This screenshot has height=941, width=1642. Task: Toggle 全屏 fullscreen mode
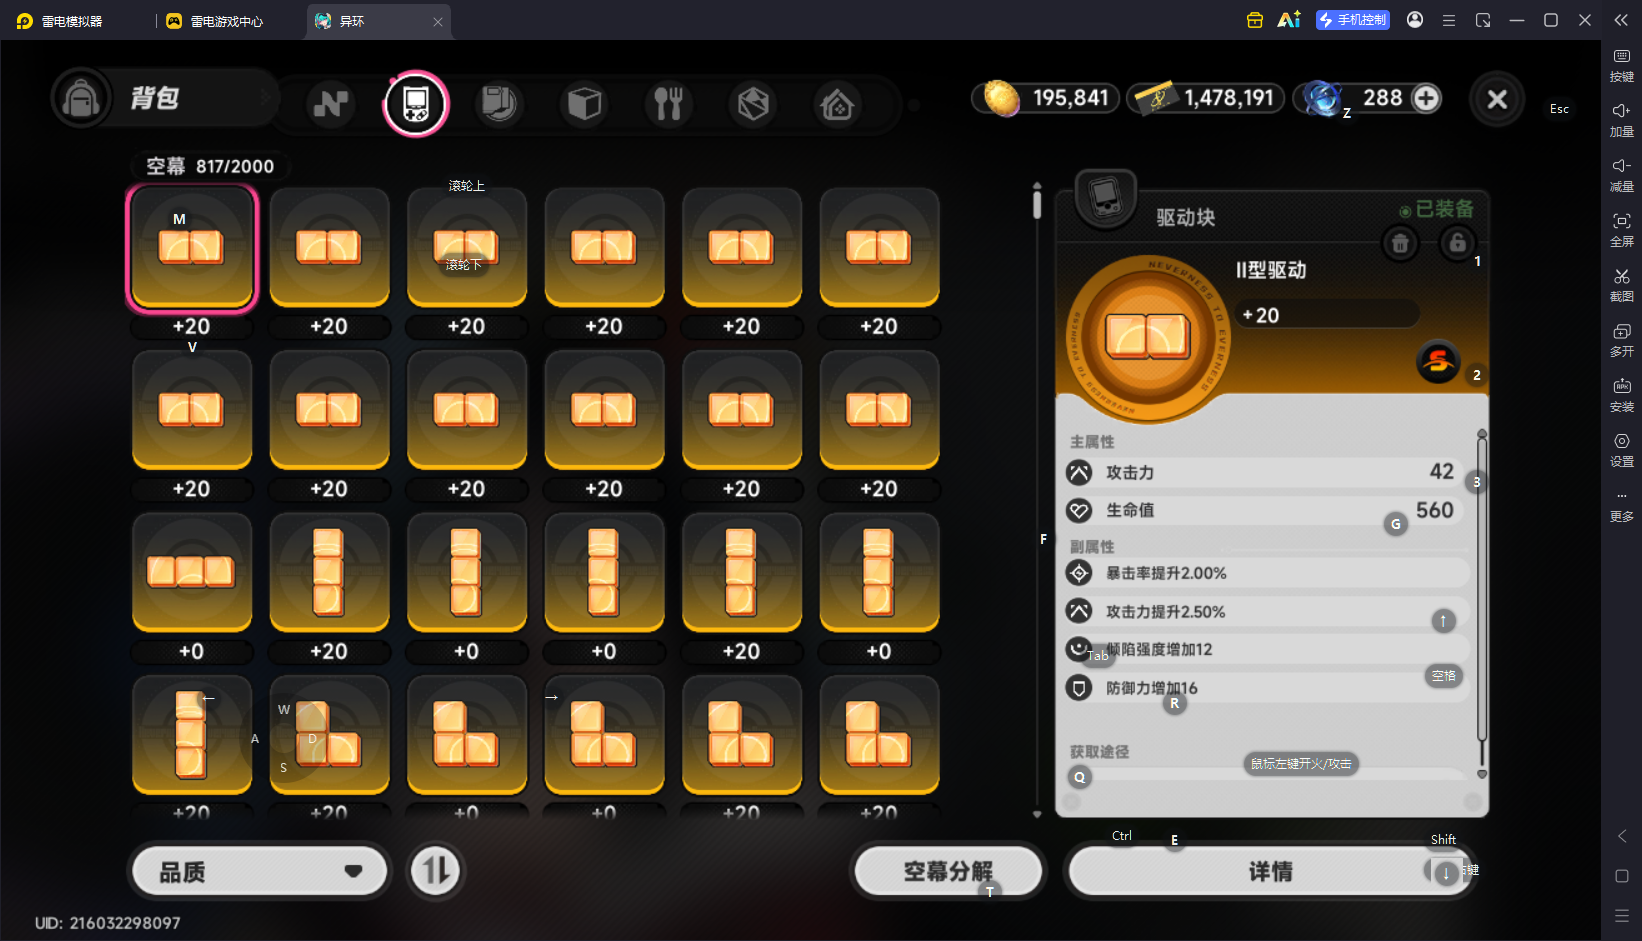(x=1621, y=229)
